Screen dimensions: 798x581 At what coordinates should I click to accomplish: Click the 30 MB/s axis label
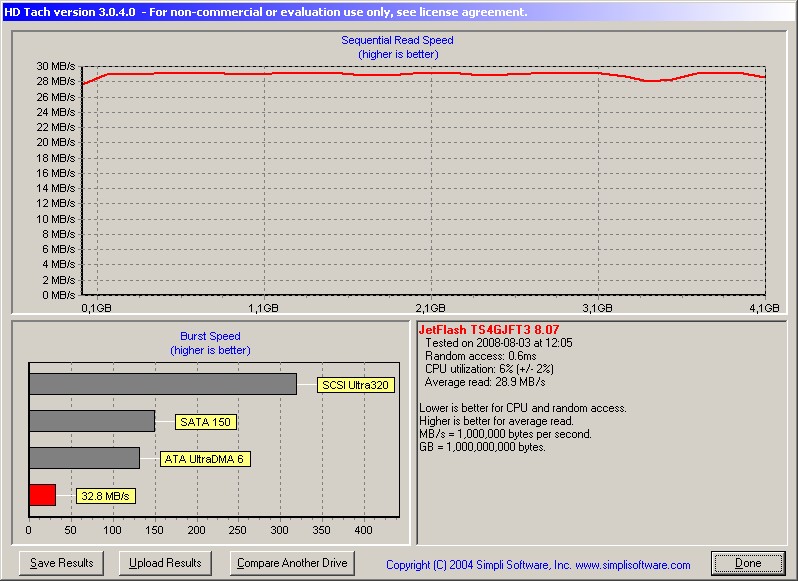pyautogui.click(x=56, y=66)
